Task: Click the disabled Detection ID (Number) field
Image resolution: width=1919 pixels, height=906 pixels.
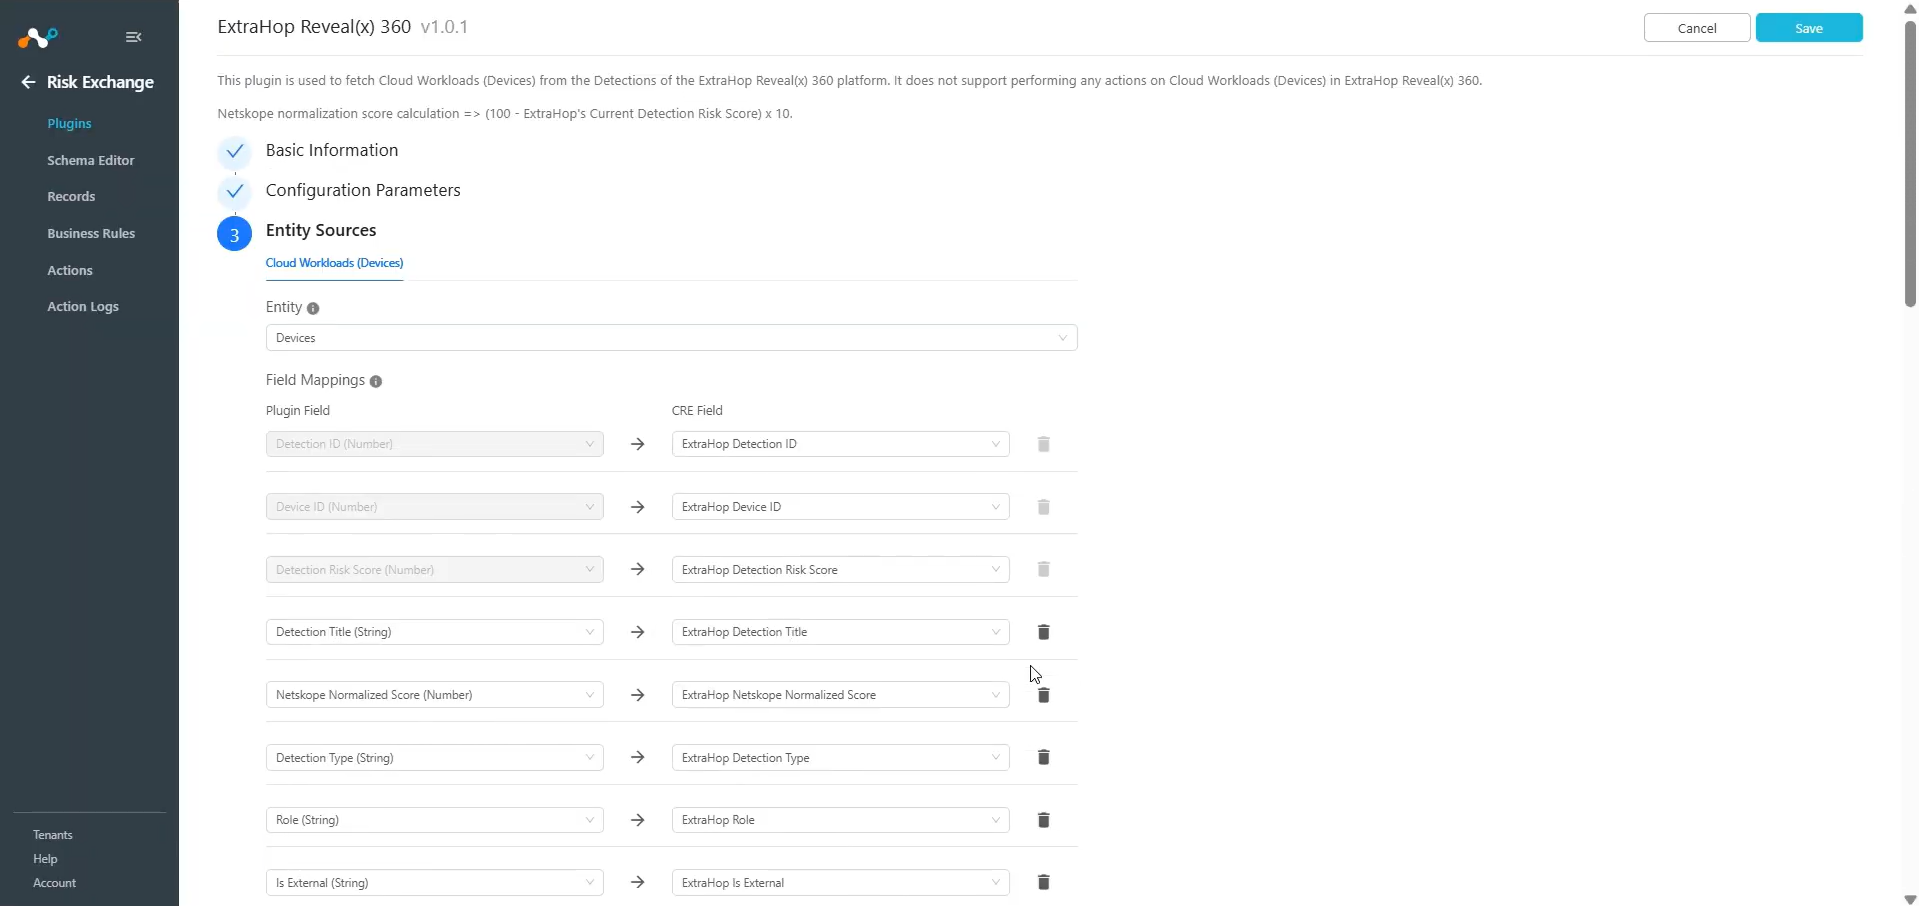Action: tap(434, 444)
